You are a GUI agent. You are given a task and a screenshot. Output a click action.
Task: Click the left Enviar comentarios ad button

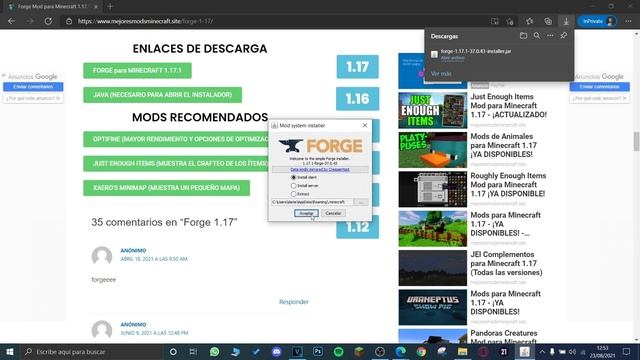[x=33, y=87]
